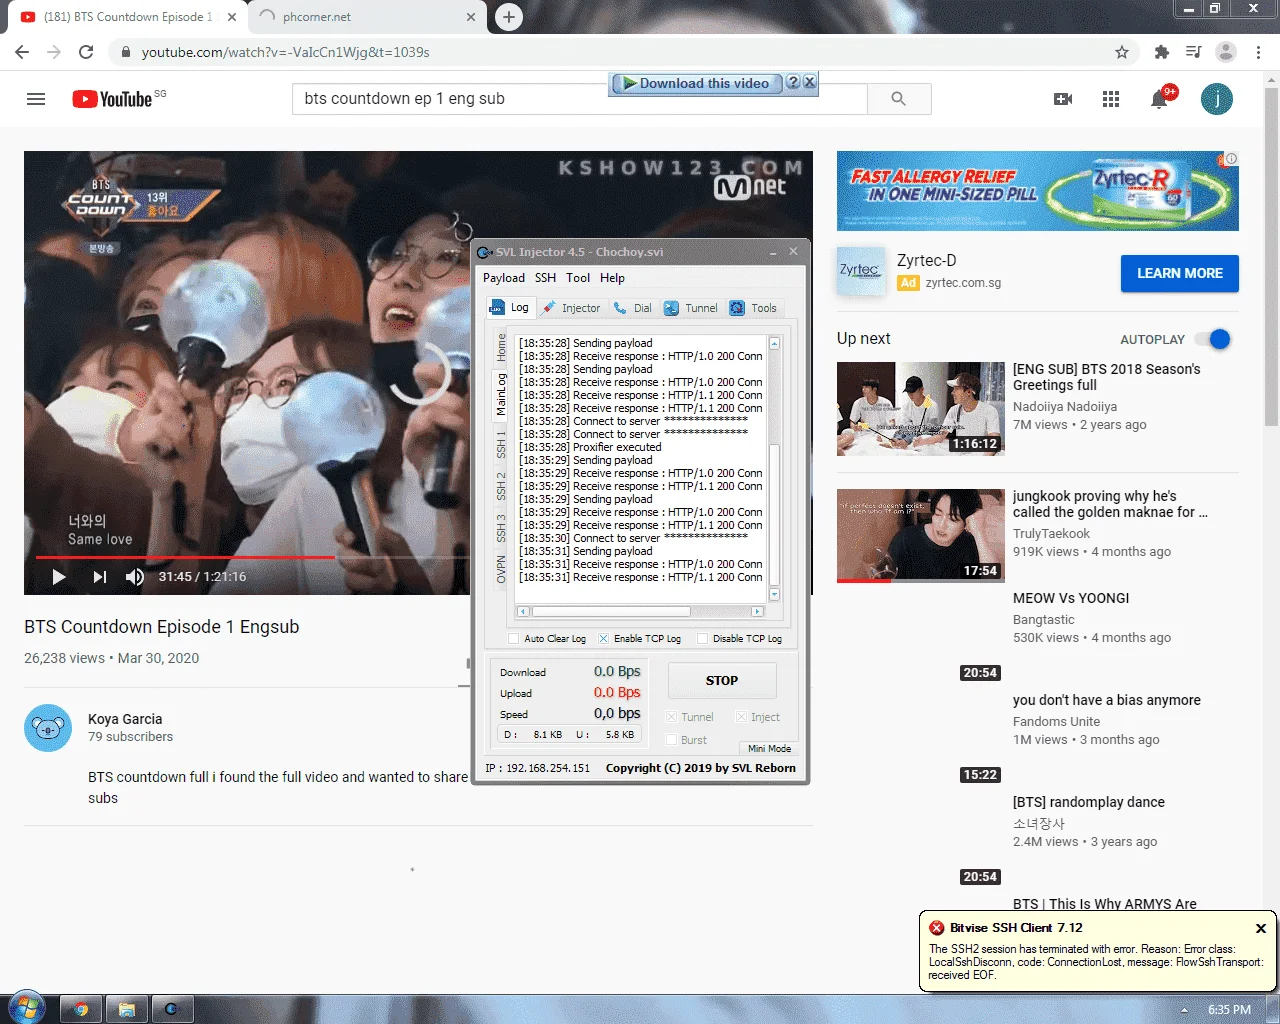Click LEARN MORE on the Zyrtec ad
This screenshot has width=1280, height=1024.
point(1180,273)
